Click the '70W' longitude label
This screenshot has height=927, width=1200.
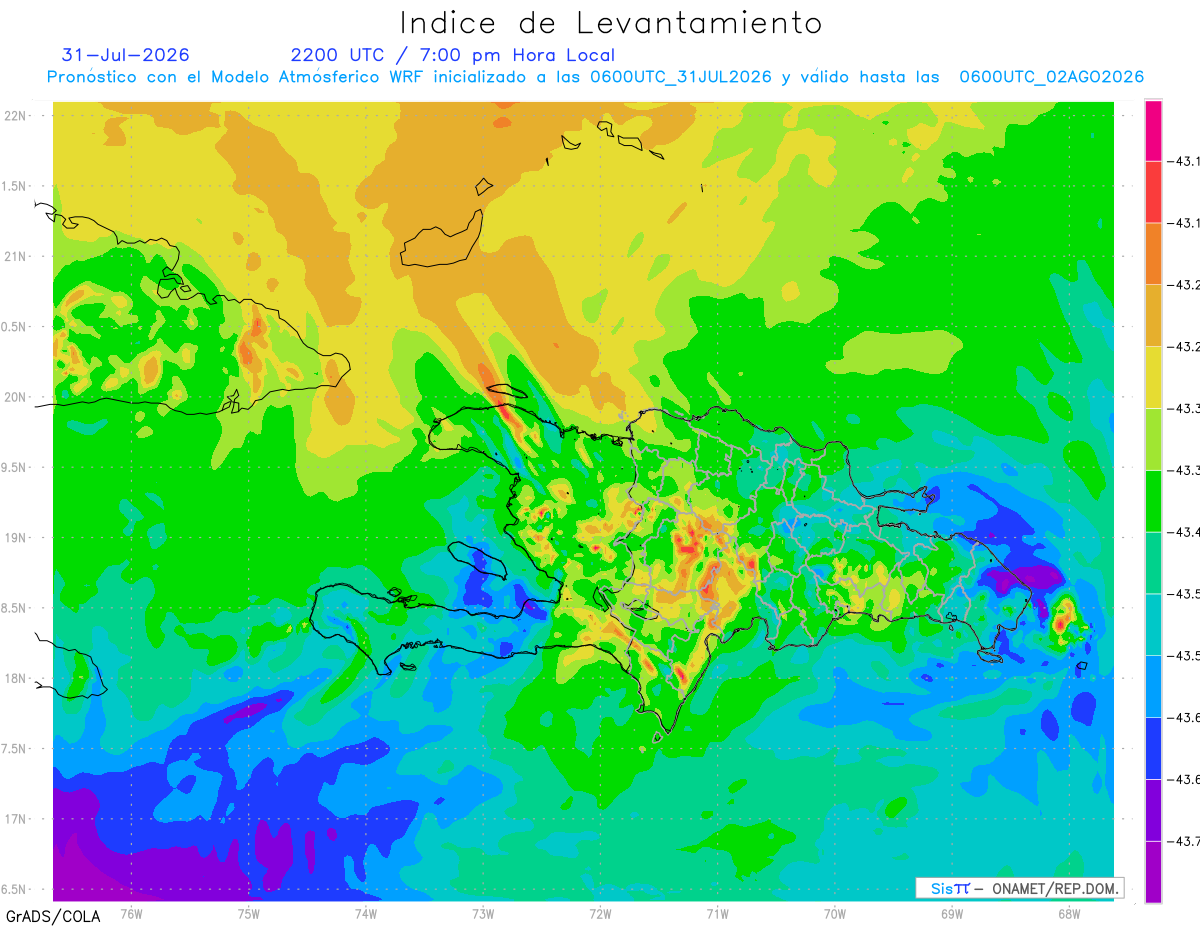point(835,913)
